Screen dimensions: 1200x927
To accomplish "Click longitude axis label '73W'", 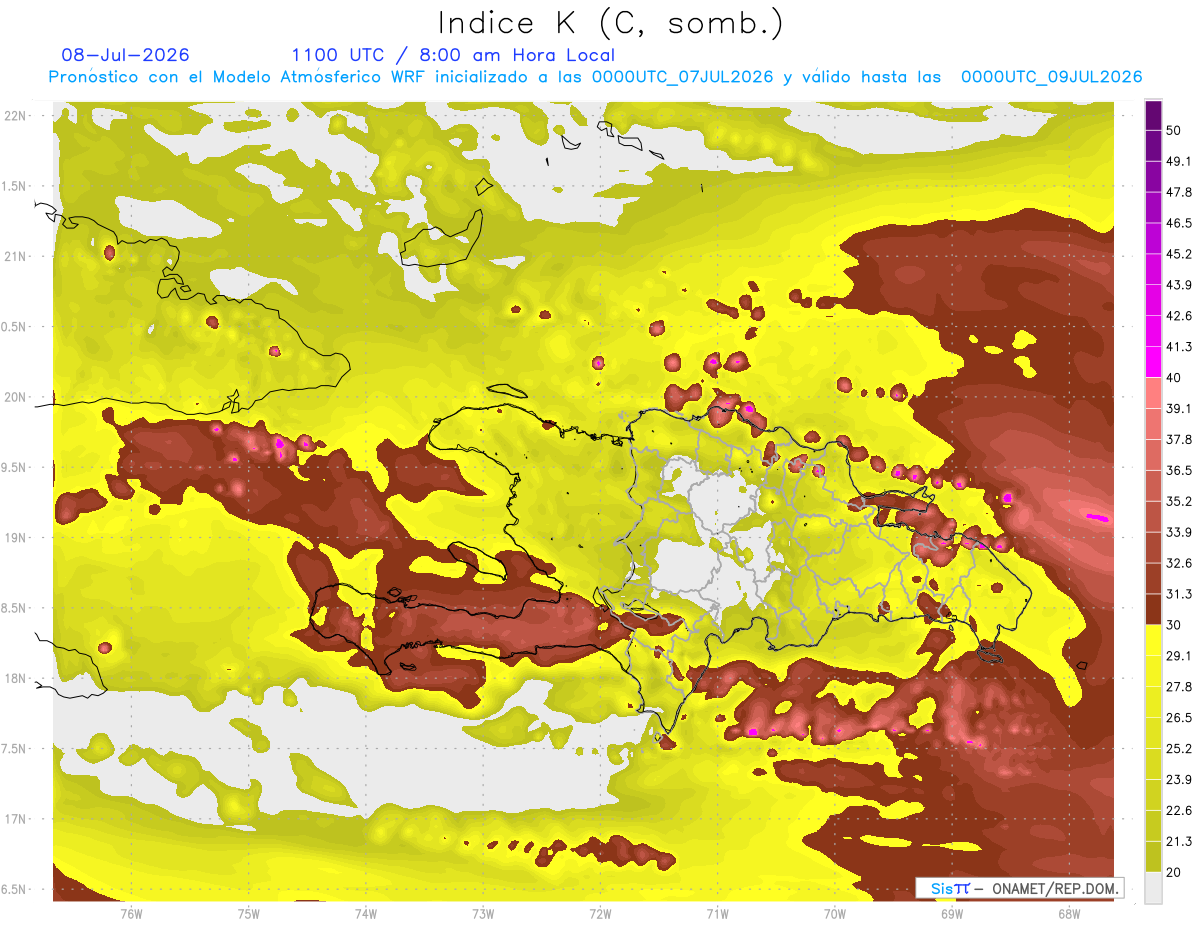I will [x=483, y=913].
